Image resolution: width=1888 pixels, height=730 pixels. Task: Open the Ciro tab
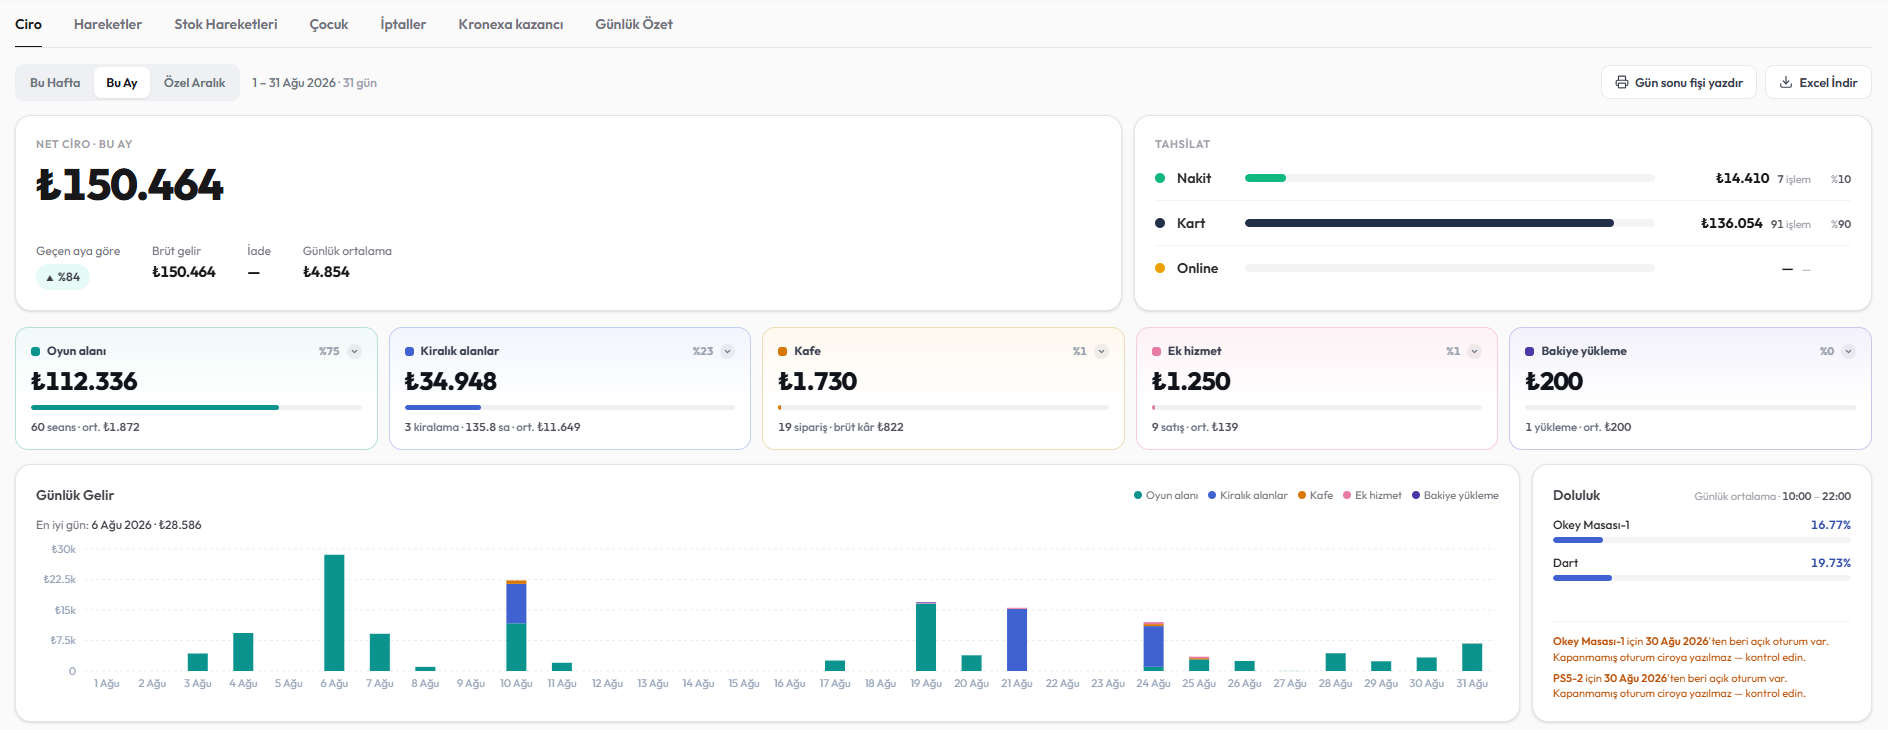pyautogui.click(x=28, y=24)
